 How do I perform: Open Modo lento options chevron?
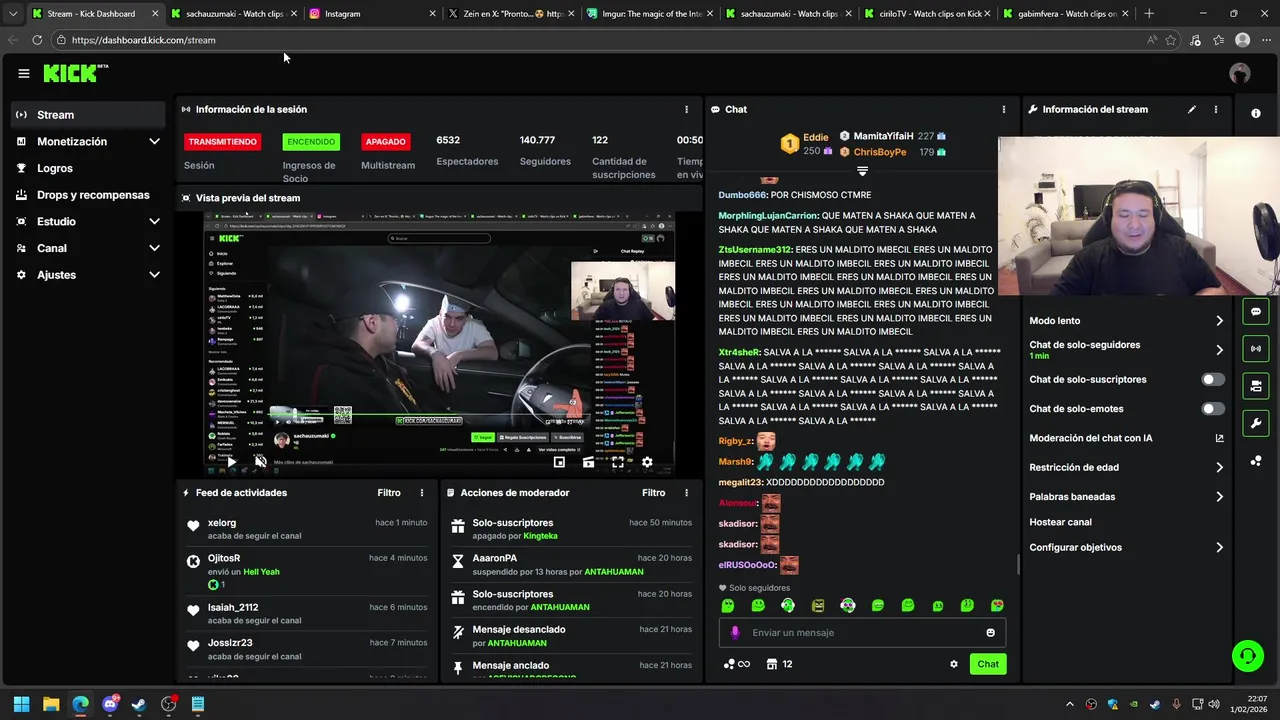pos(1219,321)
